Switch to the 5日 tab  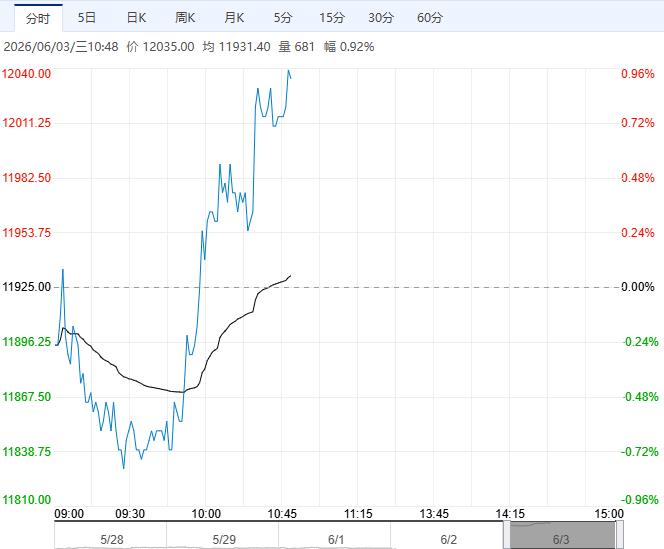[87, 18]
